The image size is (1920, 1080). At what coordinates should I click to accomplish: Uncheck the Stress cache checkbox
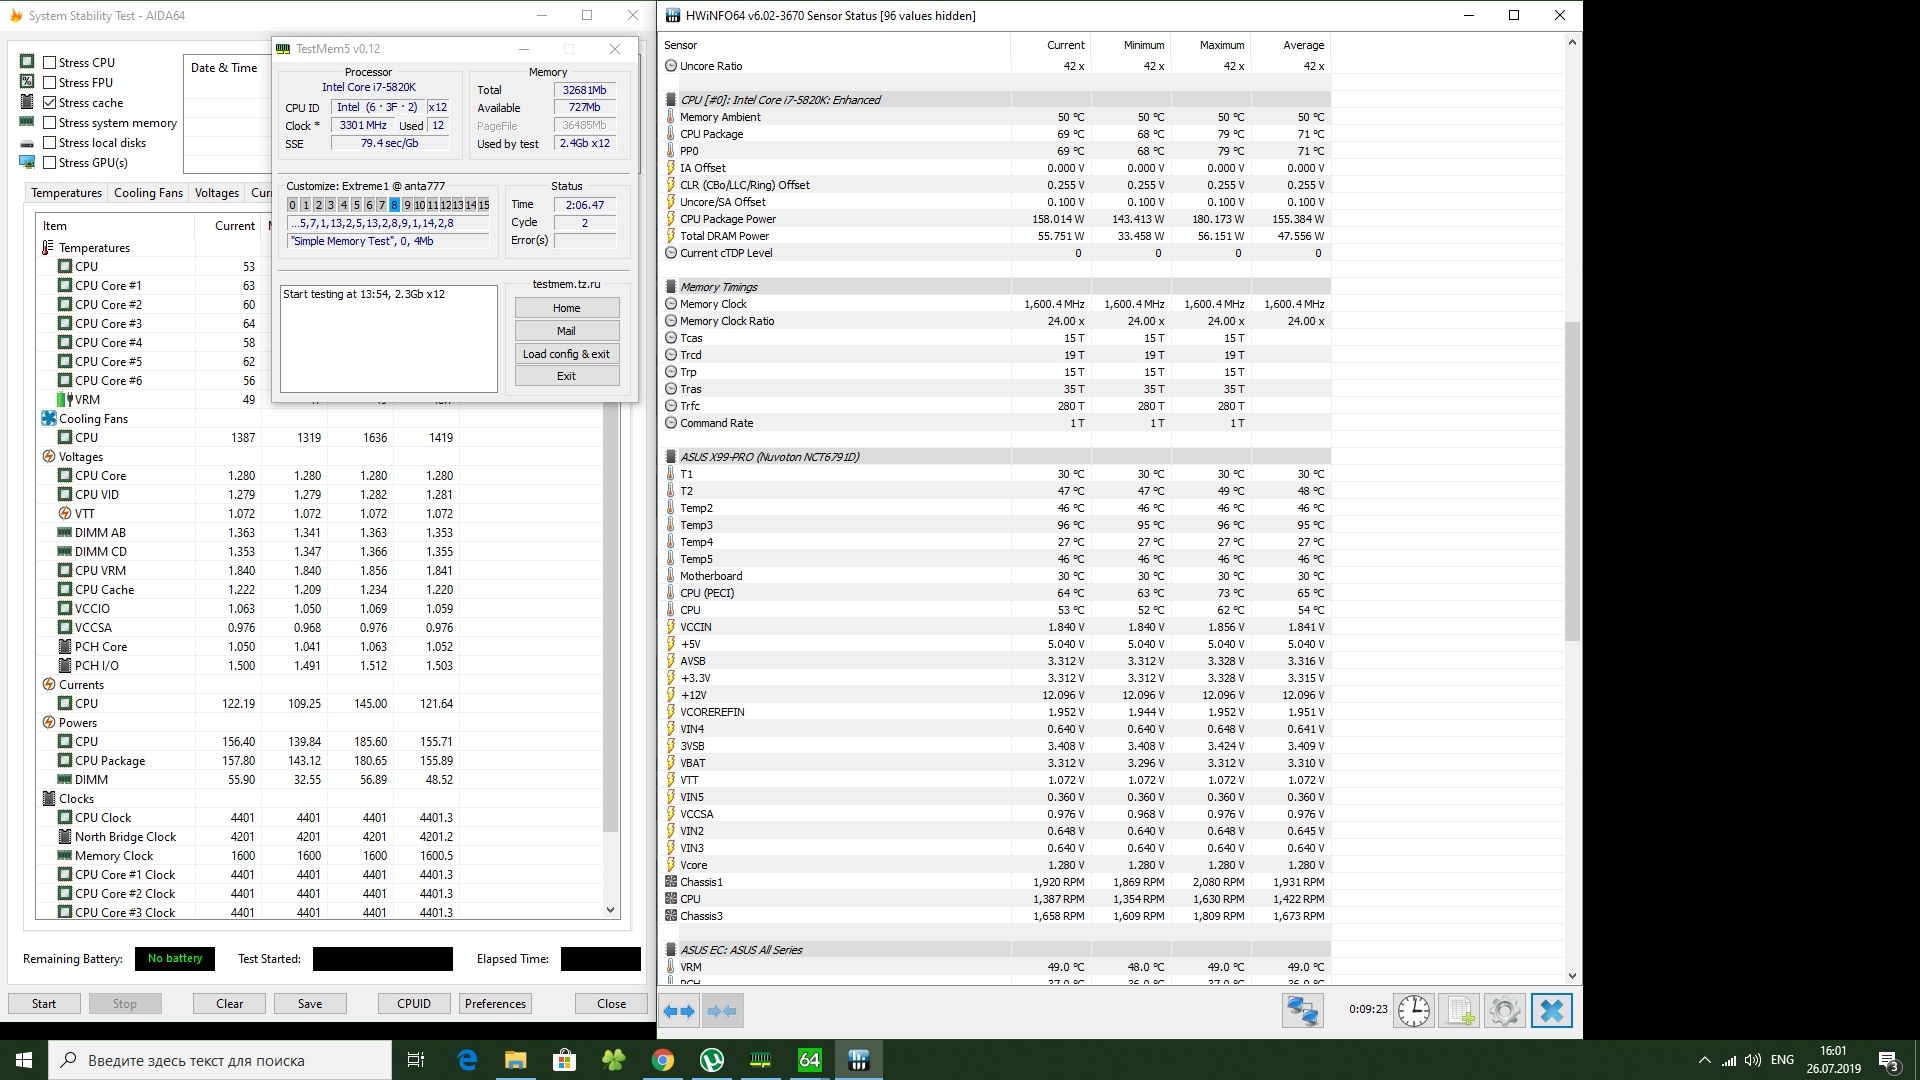tap(50, 102)
